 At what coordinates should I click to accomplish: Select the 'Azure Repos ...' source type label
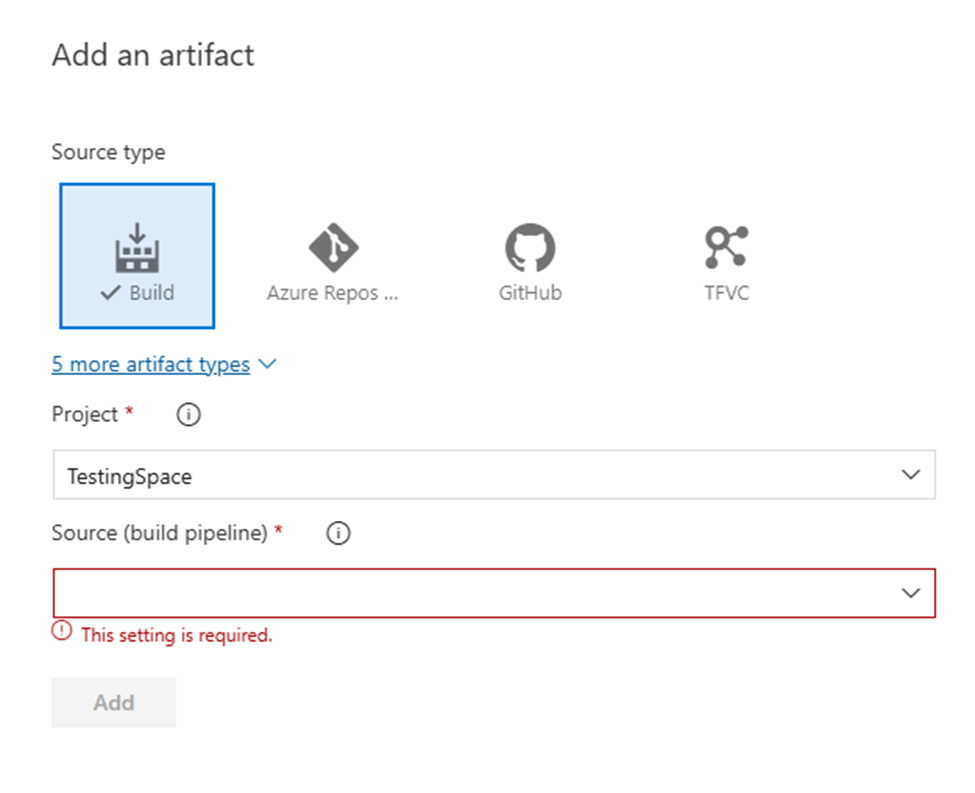pyautogui.click(x=332, y=294)
